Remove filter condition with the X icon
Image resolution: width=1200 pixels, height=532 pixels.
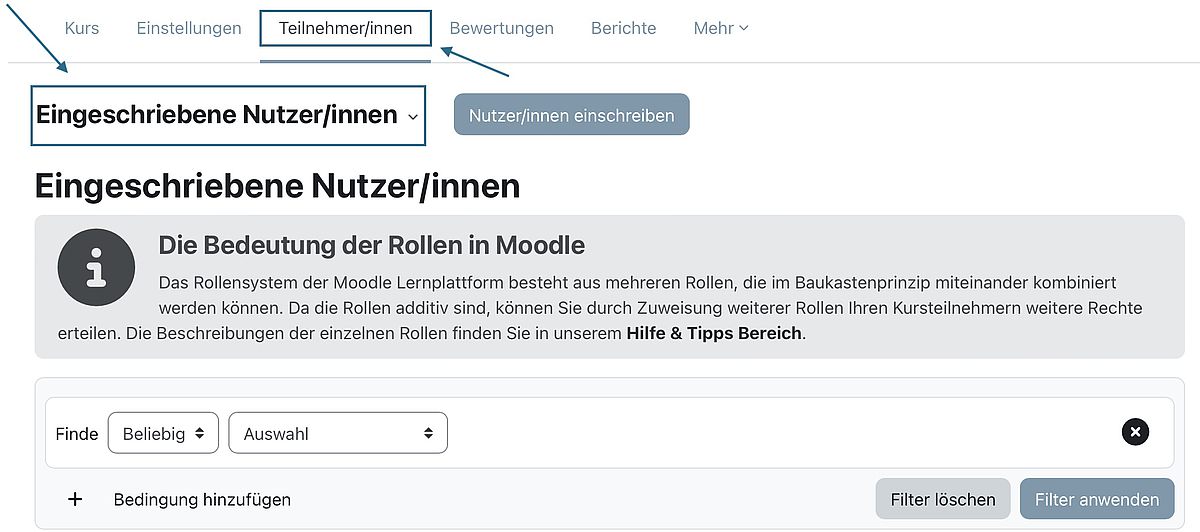point(1135,432)
